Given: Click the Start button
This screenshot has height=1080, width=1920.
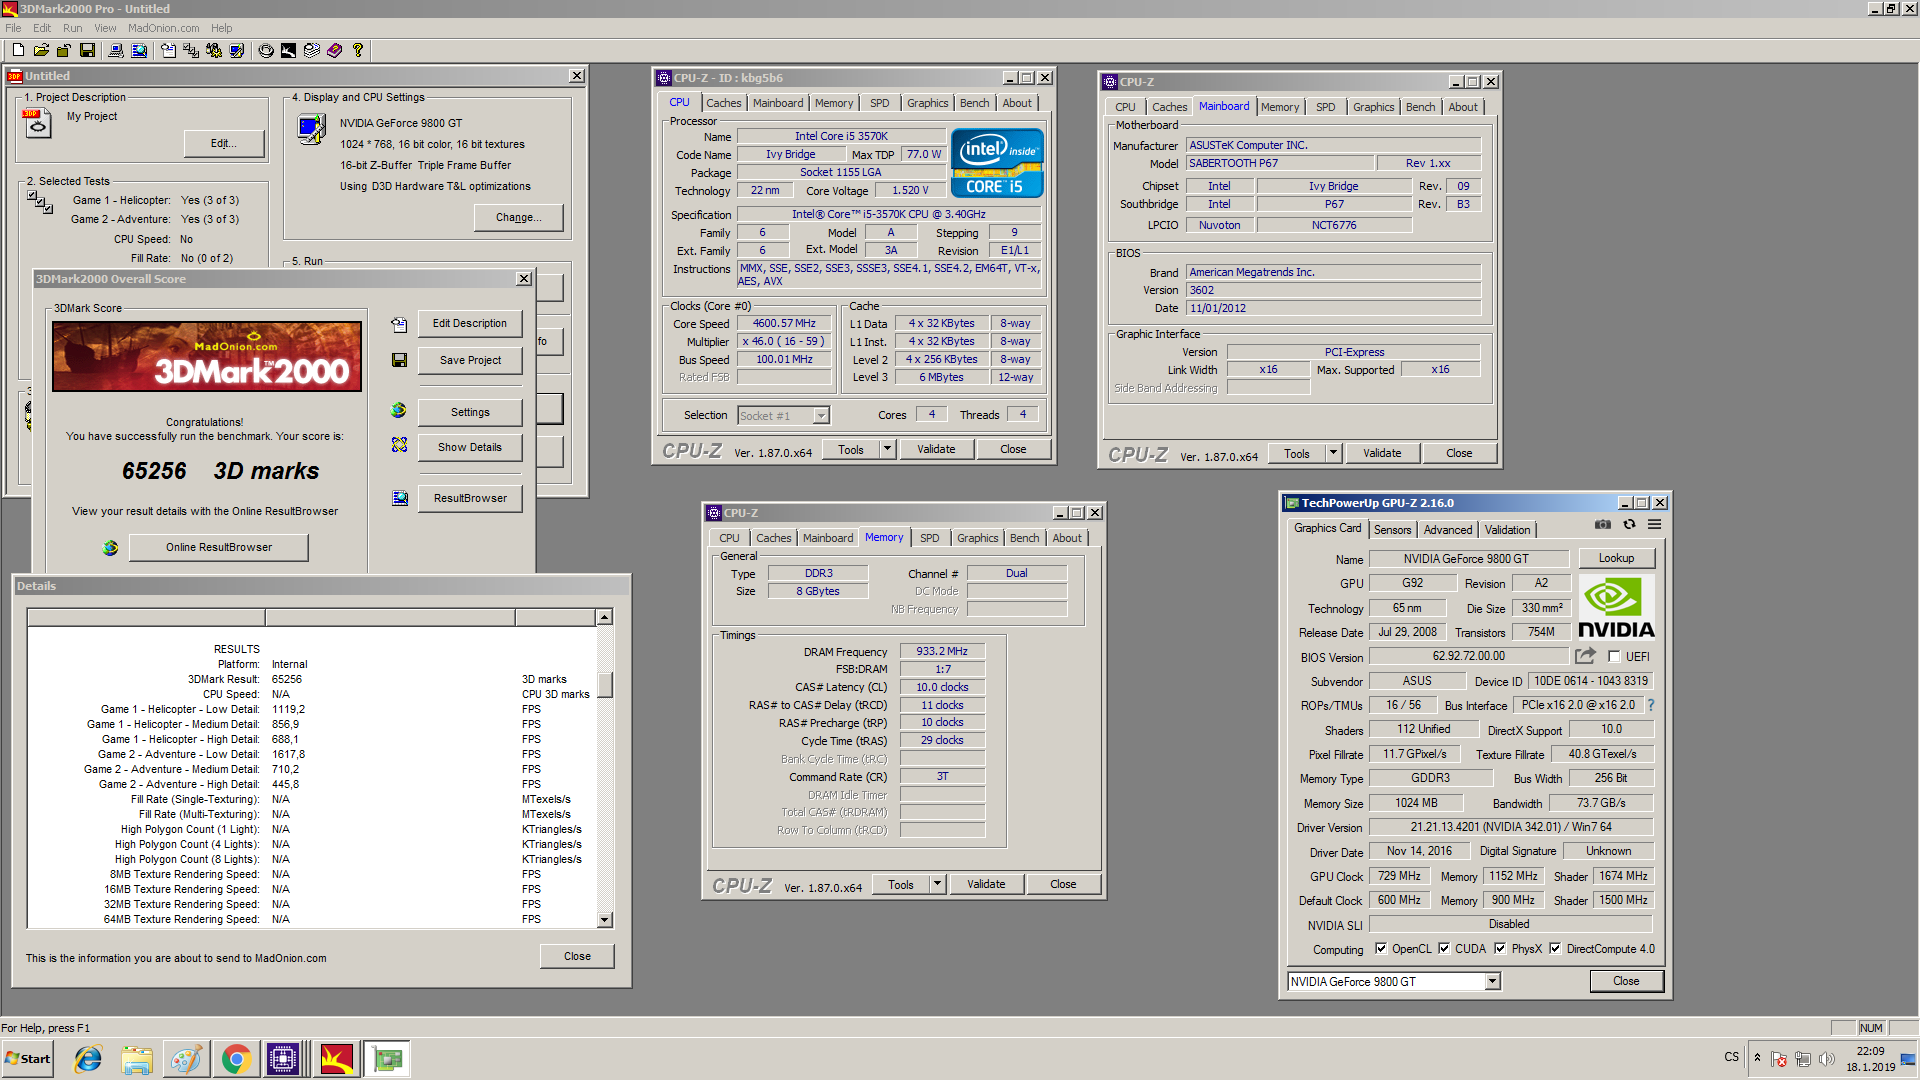Looking at the screenshot, I should coord(28,1059).
